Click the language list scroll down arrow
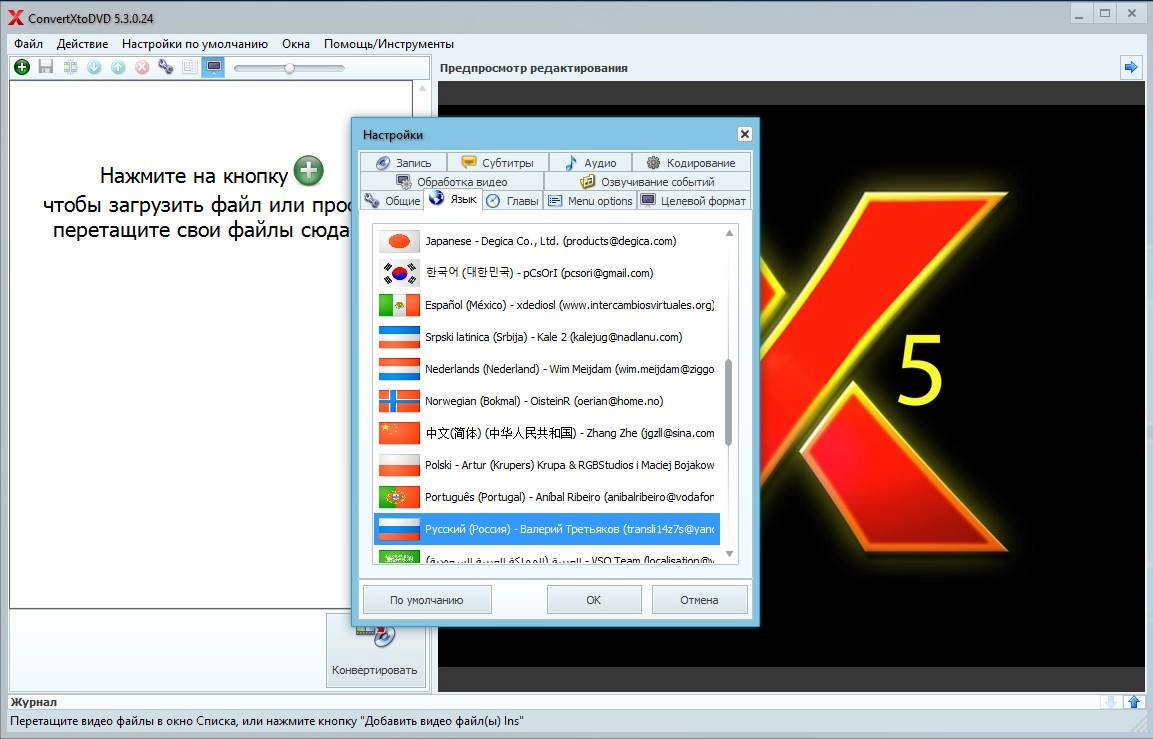 pos(729,554)
